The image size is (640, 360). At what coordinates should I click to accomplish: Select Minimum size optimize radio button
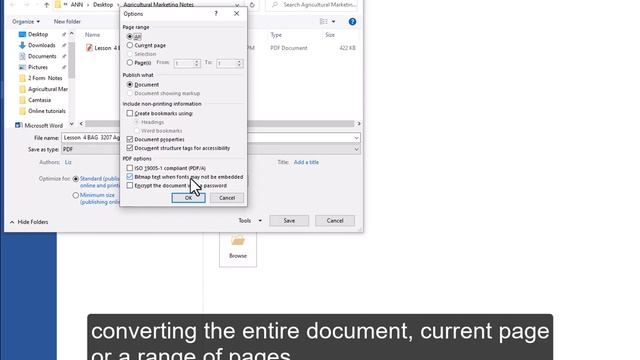pyautogui.click(x=76, y=196)
